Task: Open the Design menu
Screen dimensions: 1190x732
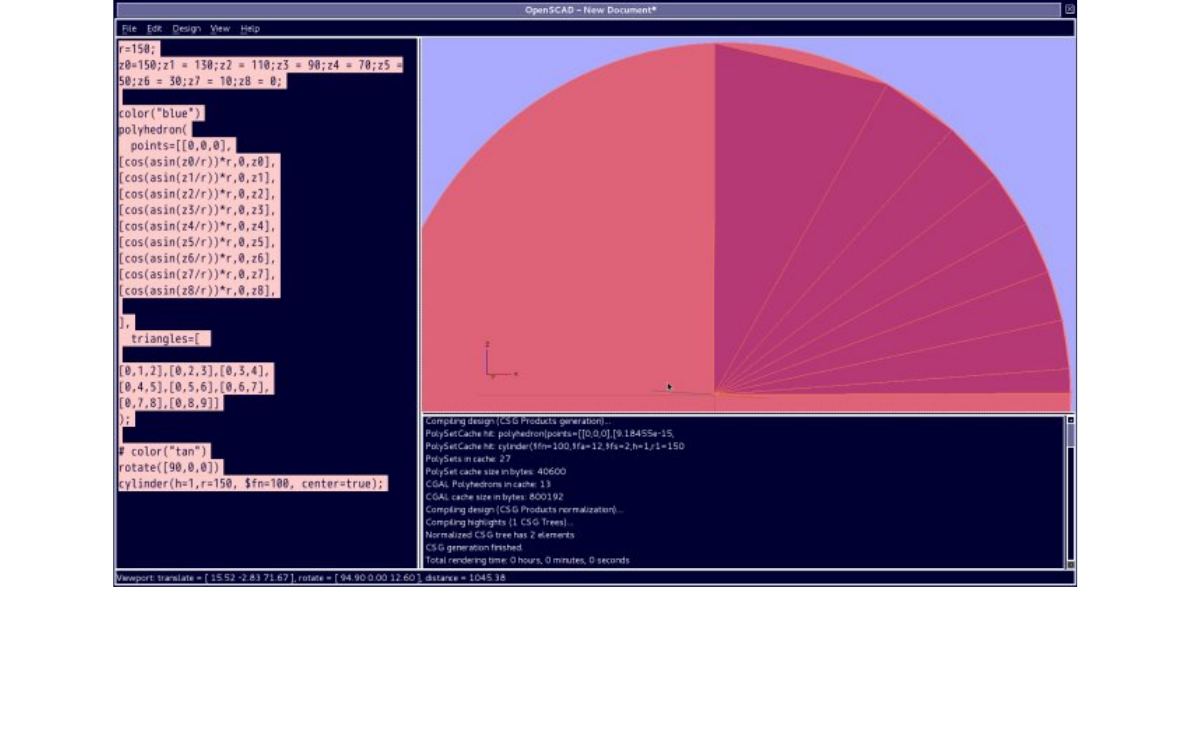Action: point(186,29)
